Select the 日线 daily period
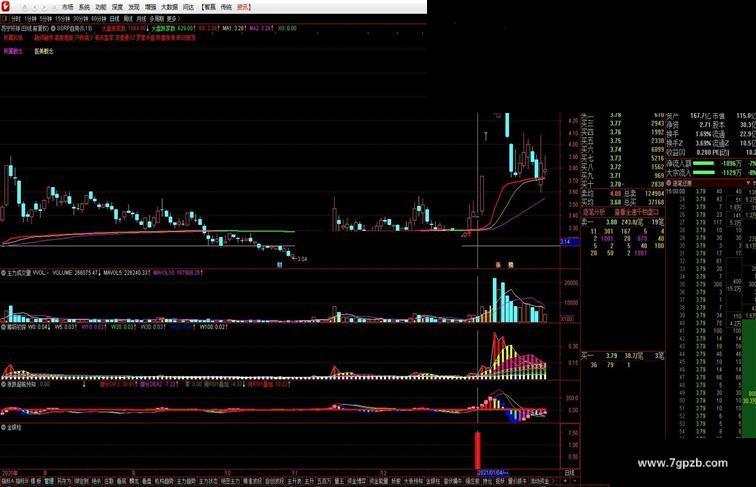The width and height of the screenshot is (756, 487). [x=114, y=18]
